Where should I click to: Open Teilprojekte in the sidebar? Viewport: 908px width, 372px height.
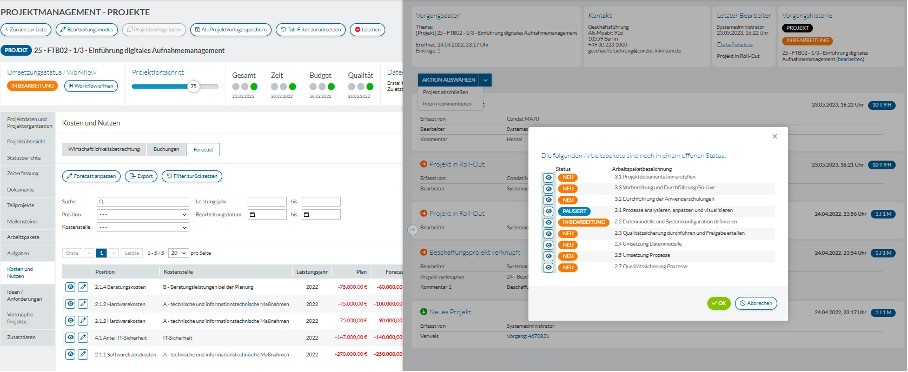pyautogui.click(x=27, y=205)
